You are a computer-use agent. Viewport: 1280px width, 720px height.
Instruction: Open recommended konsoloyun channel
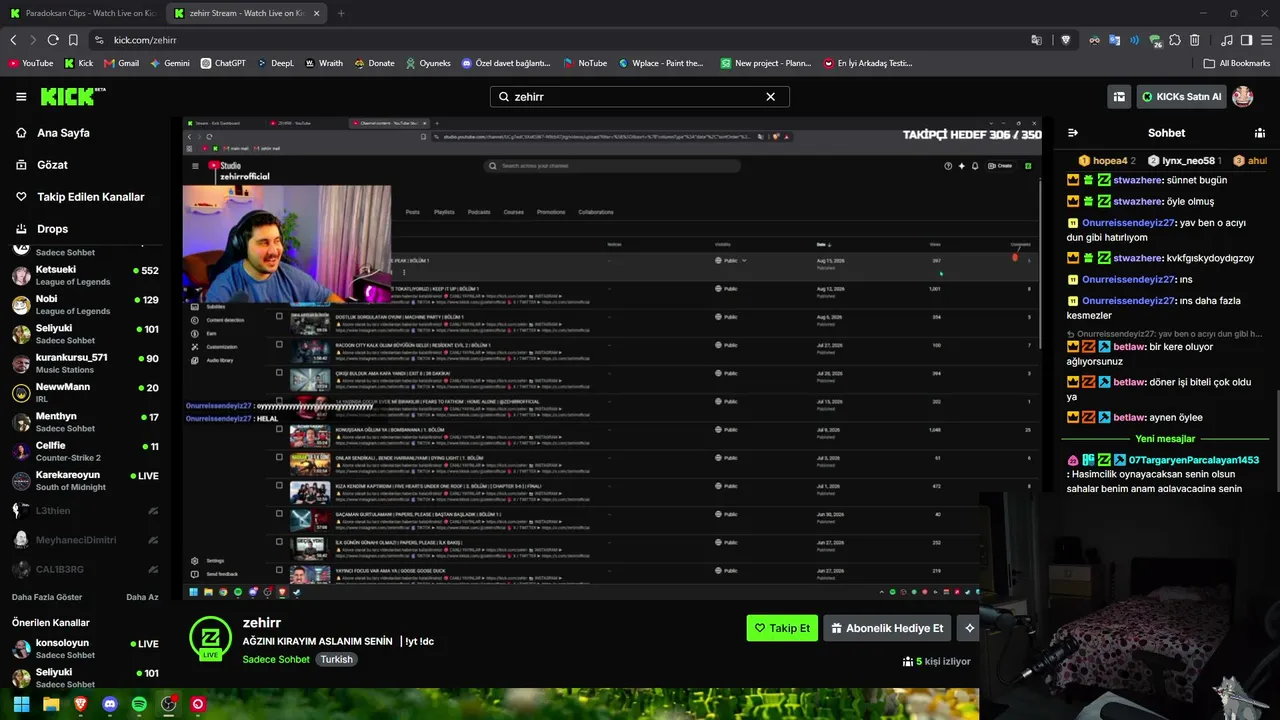point(85,648)
